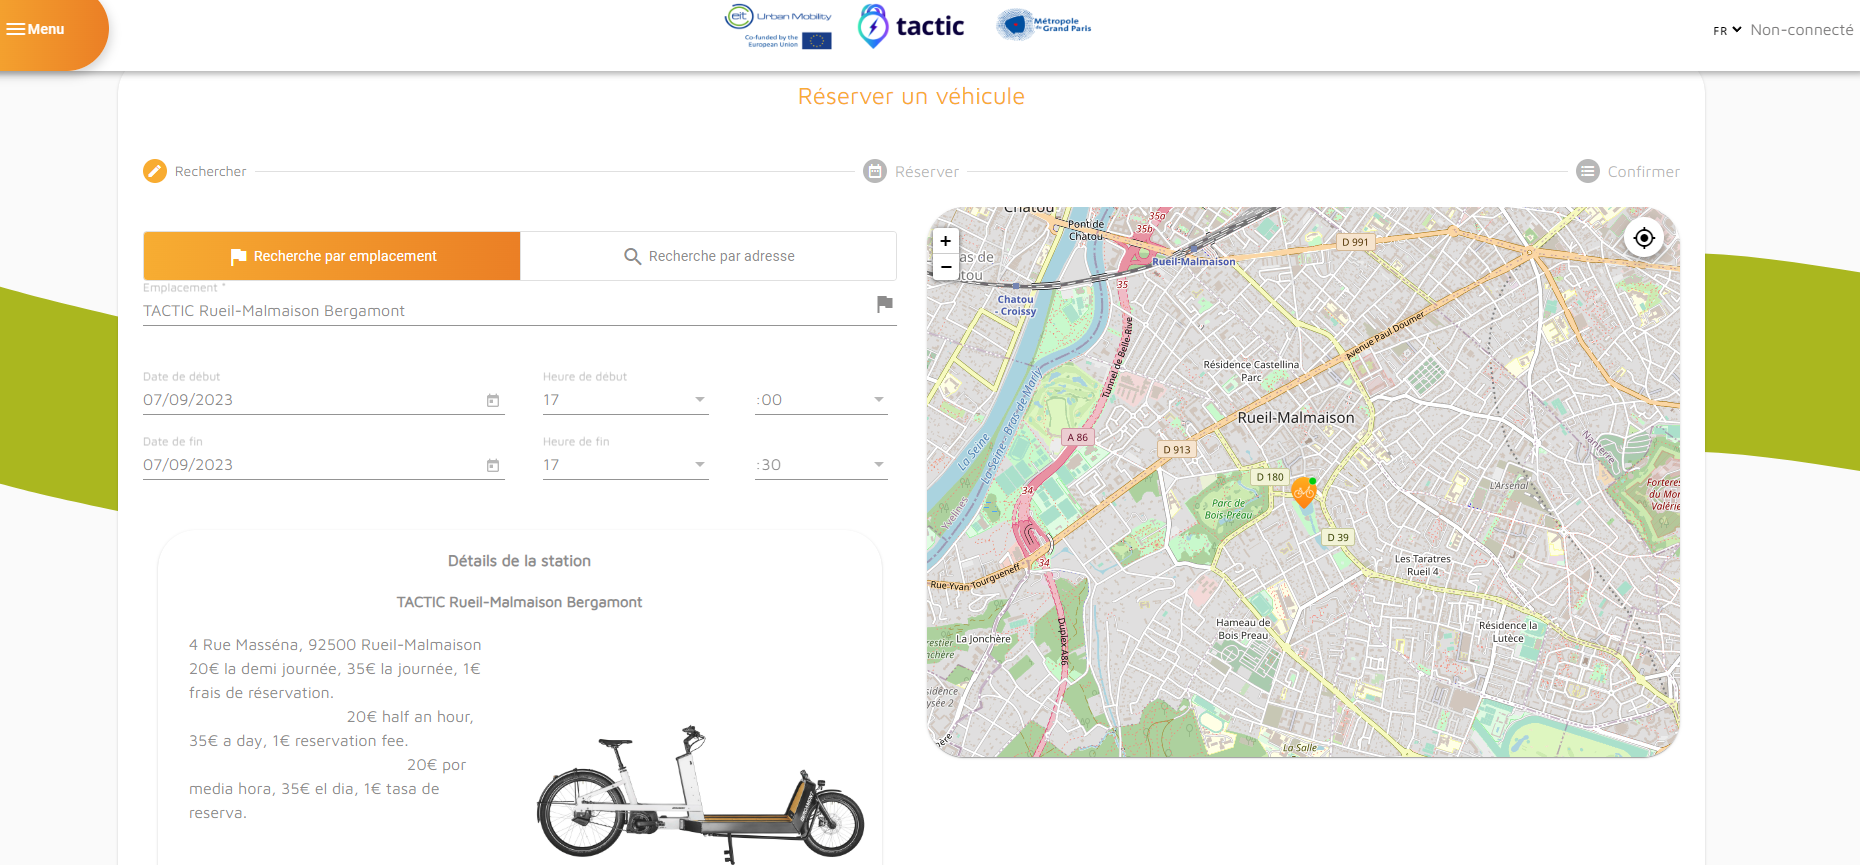
Task: Open the end minutes :30 dropdown
Action: pos(821,465)
